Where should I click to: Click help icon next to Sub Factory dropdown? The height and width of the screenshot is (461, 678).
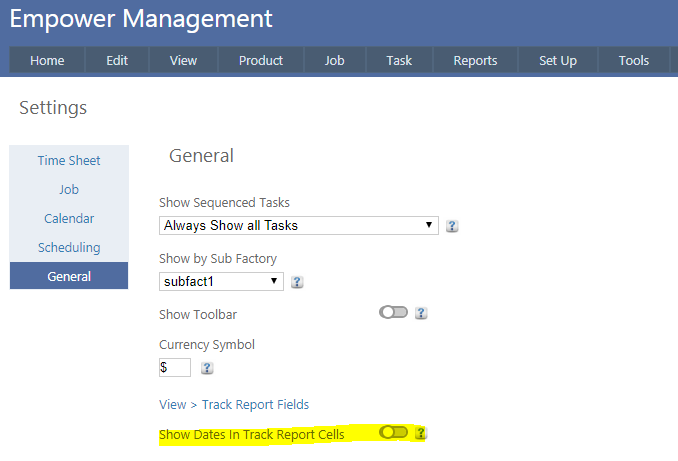click(x=297, y=282)
